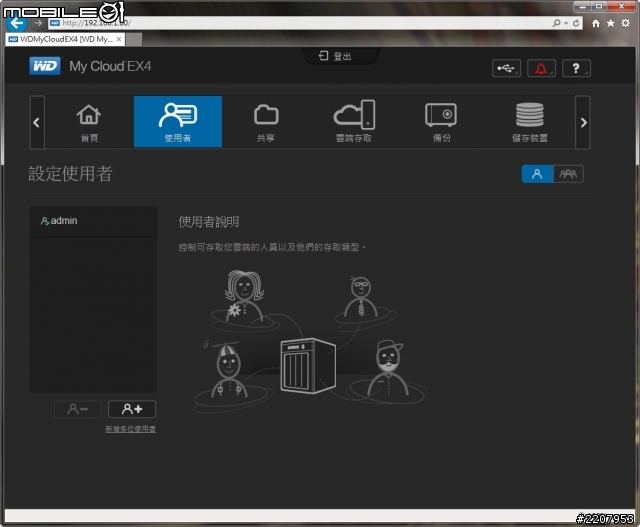Open the address bar dropdown arrow

point(566,23)
